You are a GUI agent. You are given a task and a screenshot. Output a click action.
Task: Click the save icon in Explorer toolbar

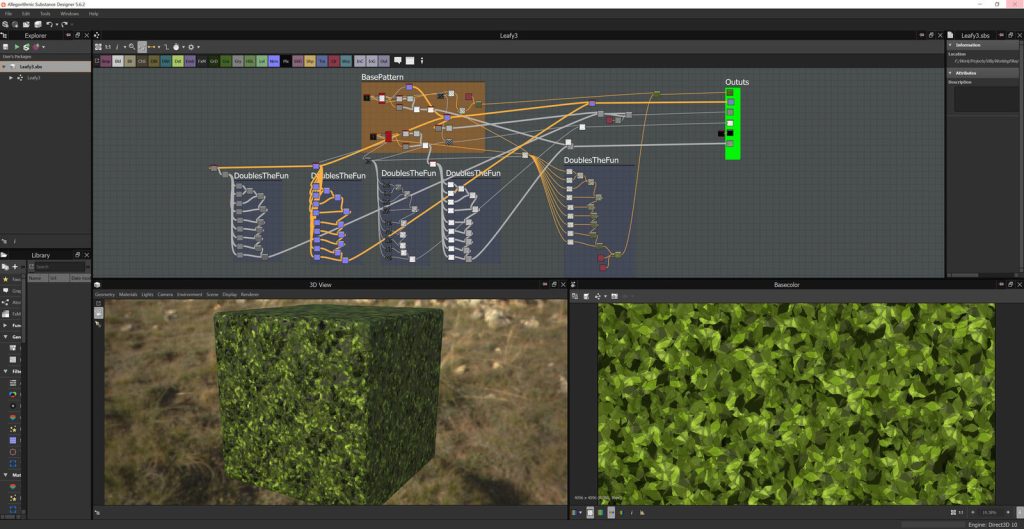pyautogui.click(x=6, y=47)
